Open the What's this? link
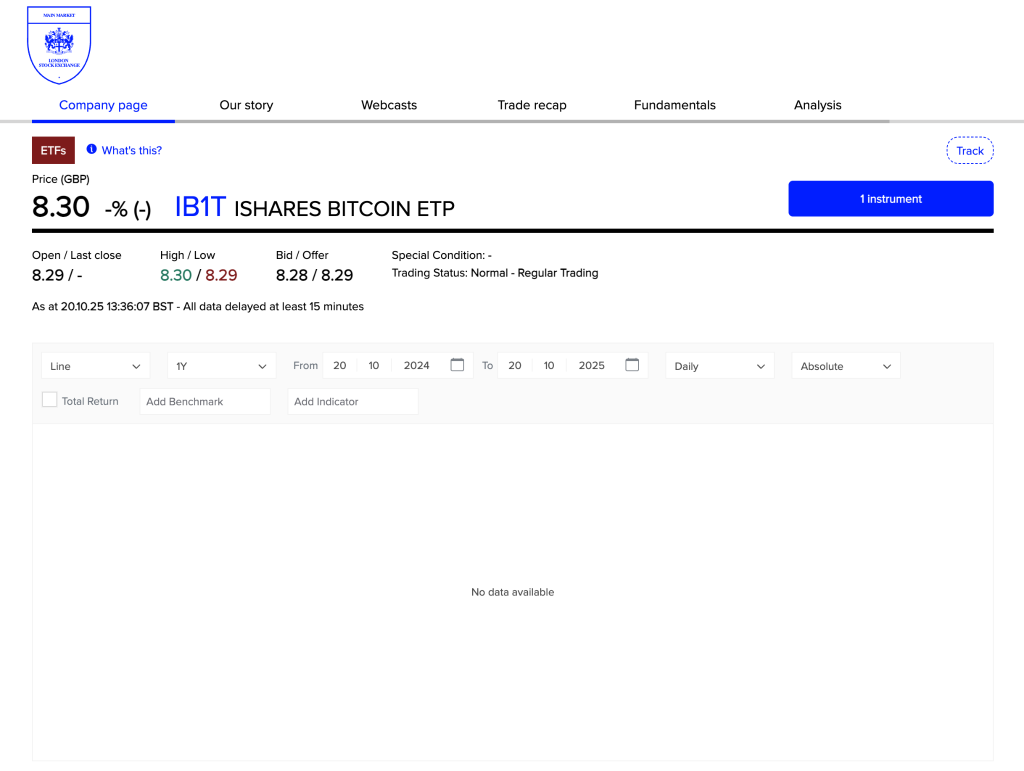This screenshot has width=1024, height=771. [132, 151]
